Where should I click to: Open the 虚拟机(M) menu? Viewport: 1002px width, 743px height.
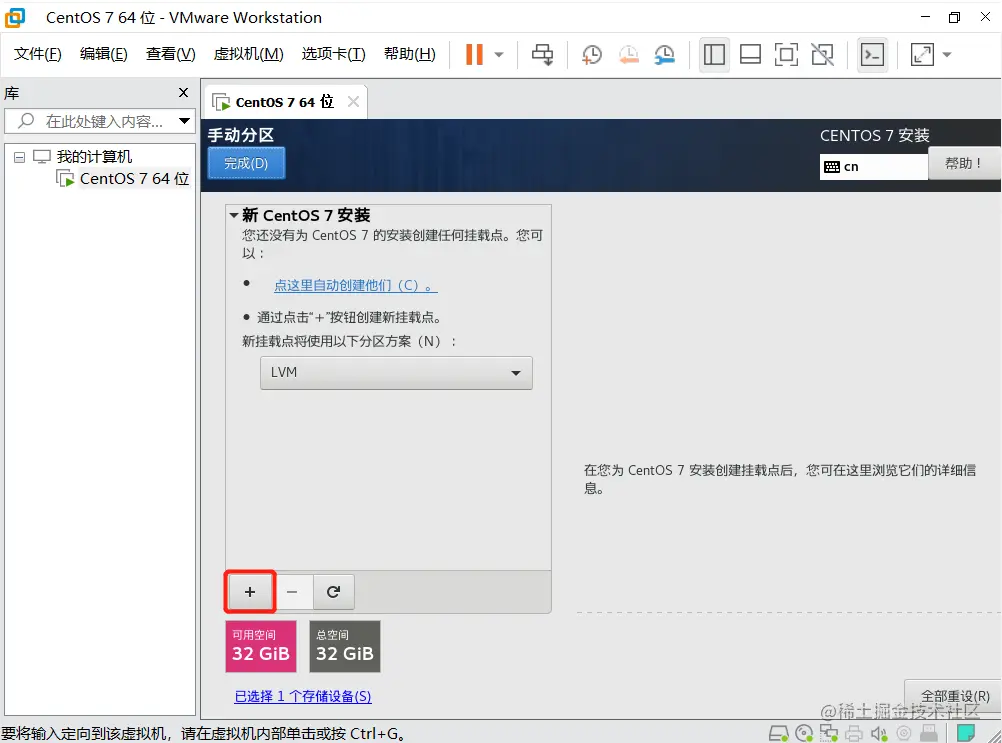click(249, 54)
